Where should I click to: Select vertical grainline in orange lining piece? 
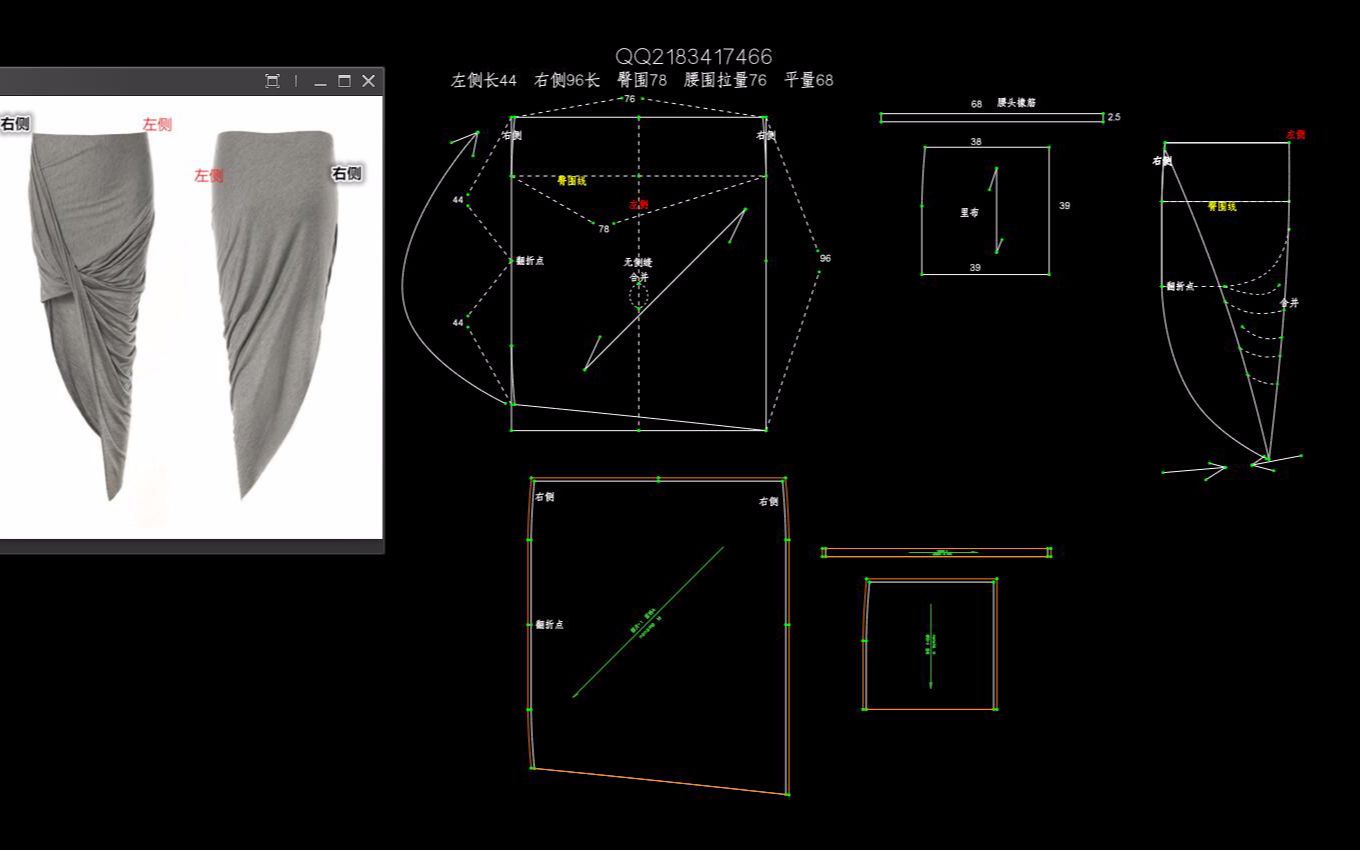point(931,645)
